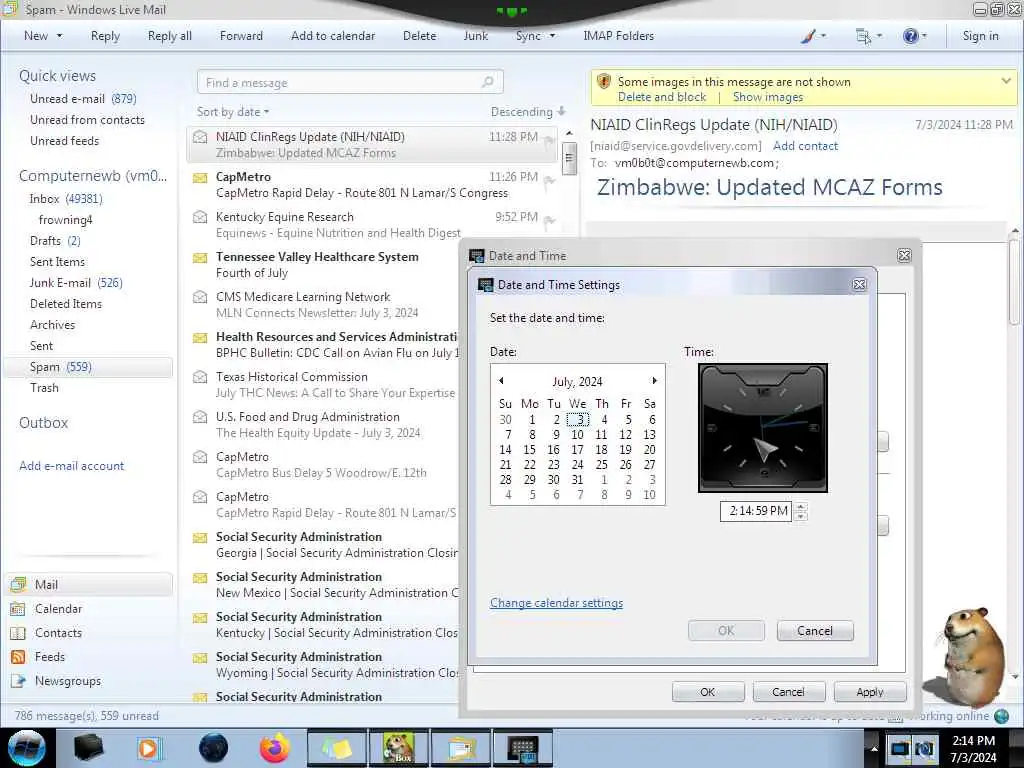Click the Add contact link
This screenshot has height=768, width=1024.
tap(805, 146)
